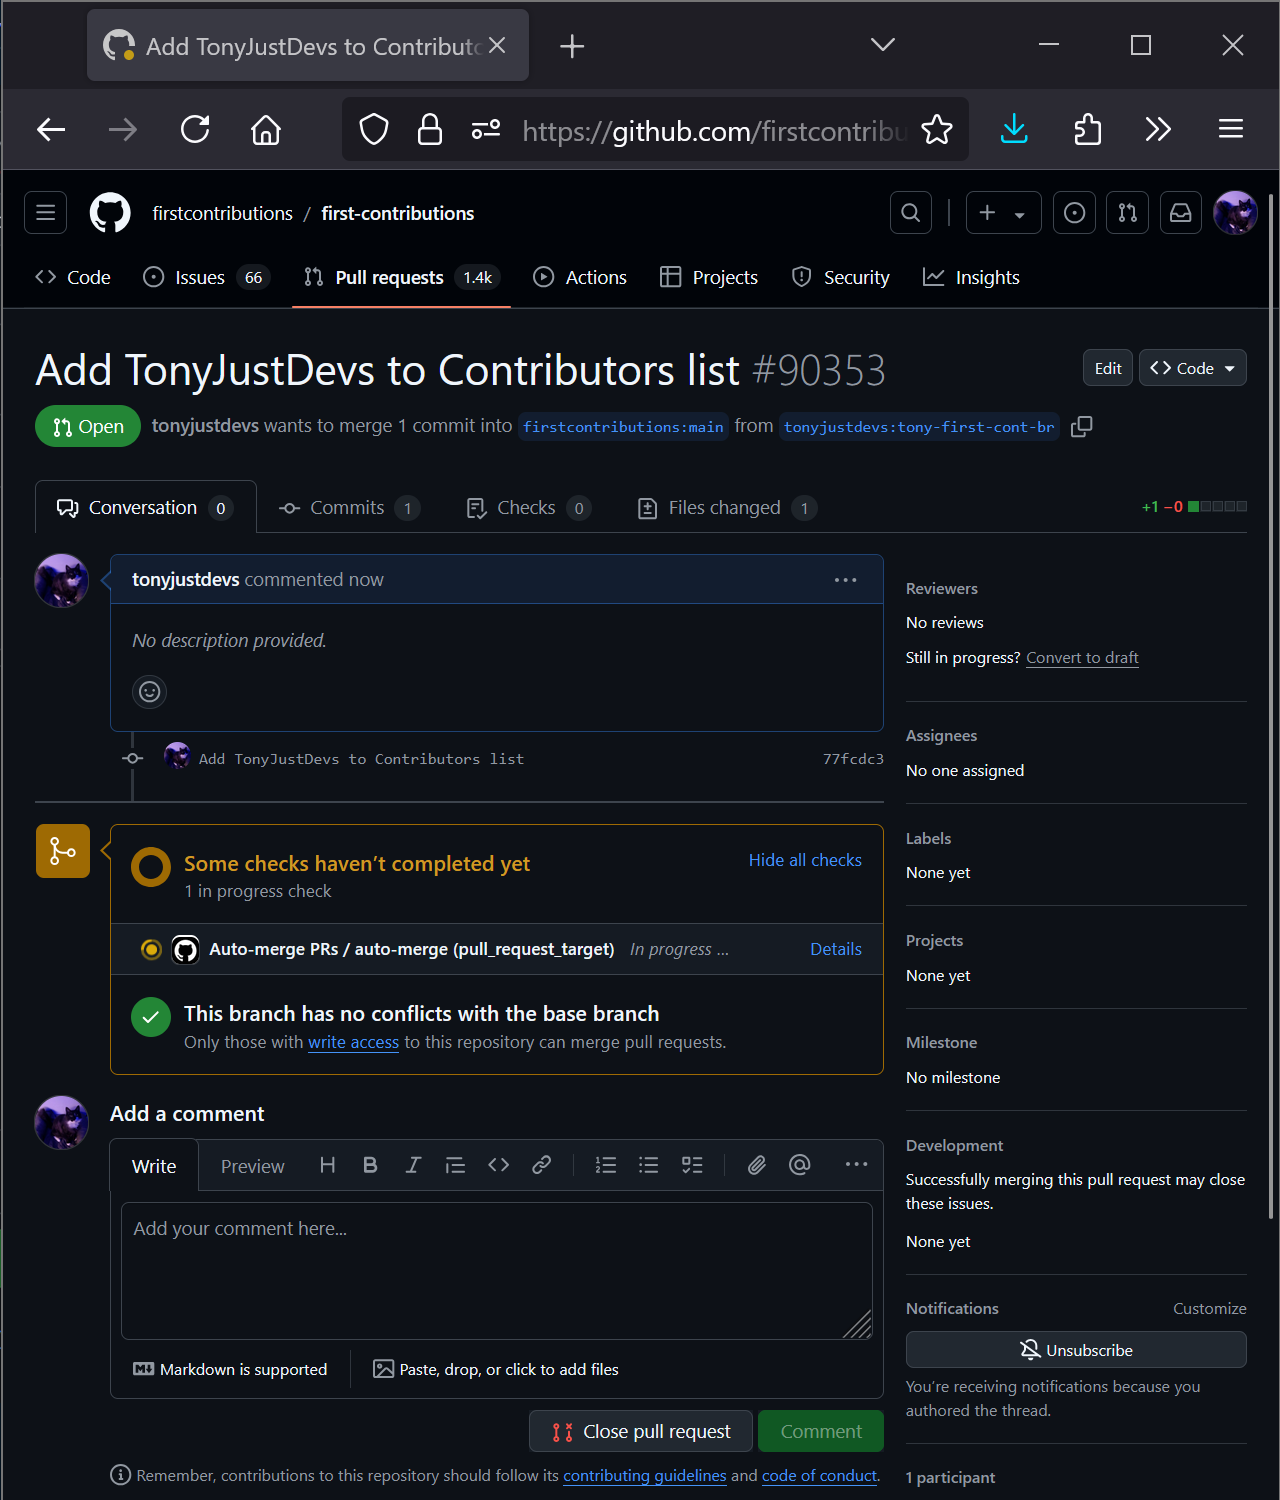
Task: Insert a bulleted list in the editor
Action: click(649, 1165)
